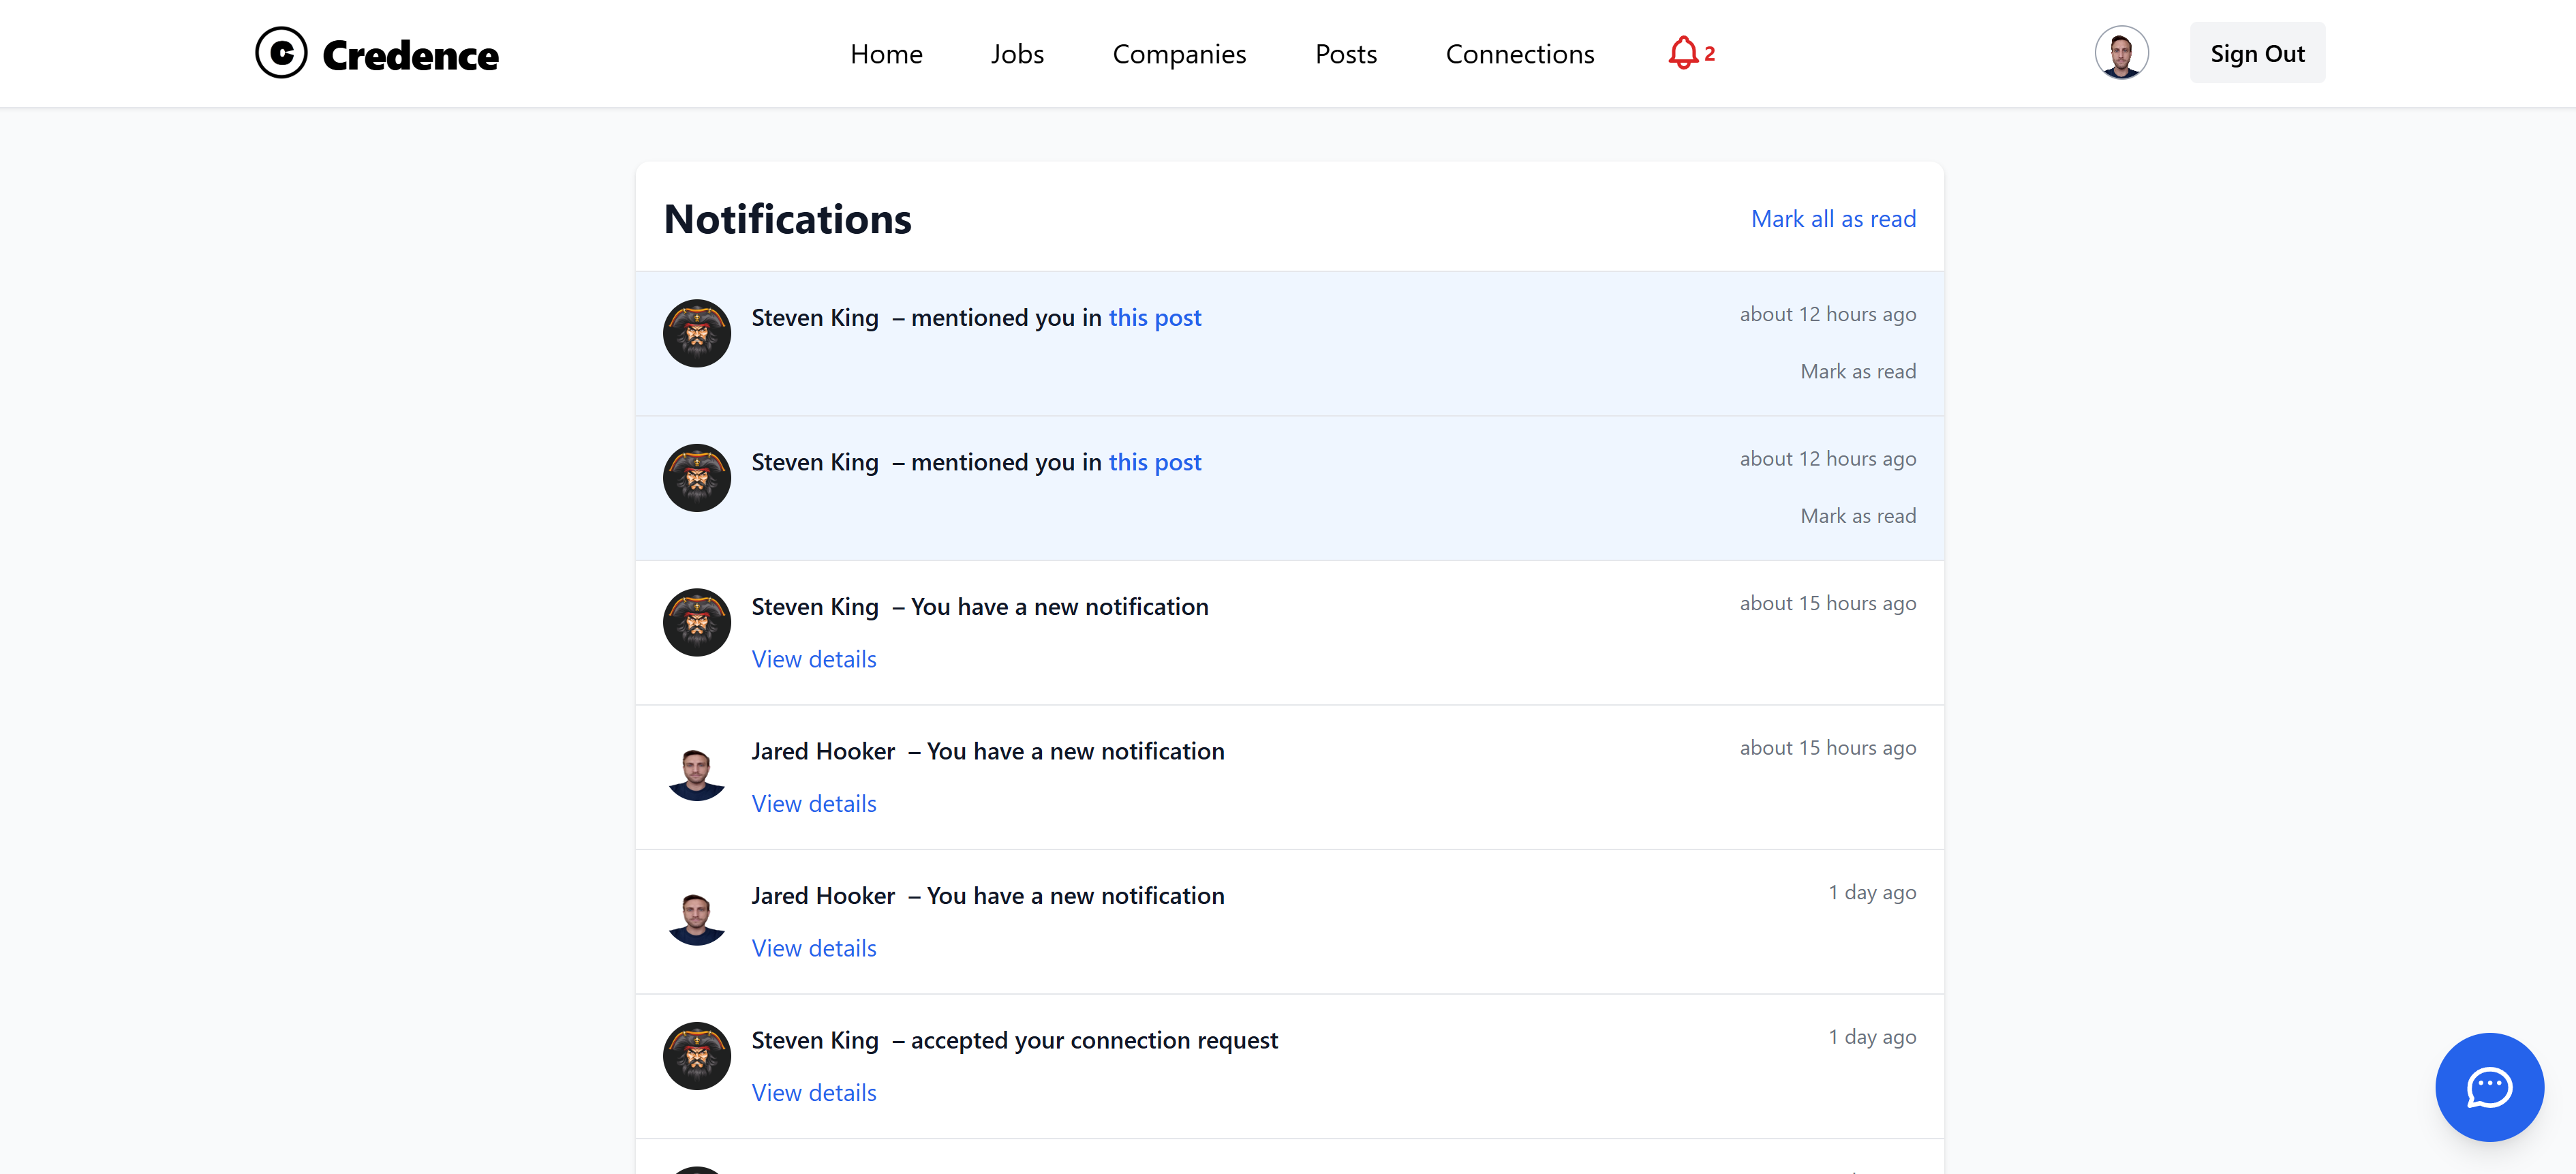Go to the Home page

pos(886,54)
